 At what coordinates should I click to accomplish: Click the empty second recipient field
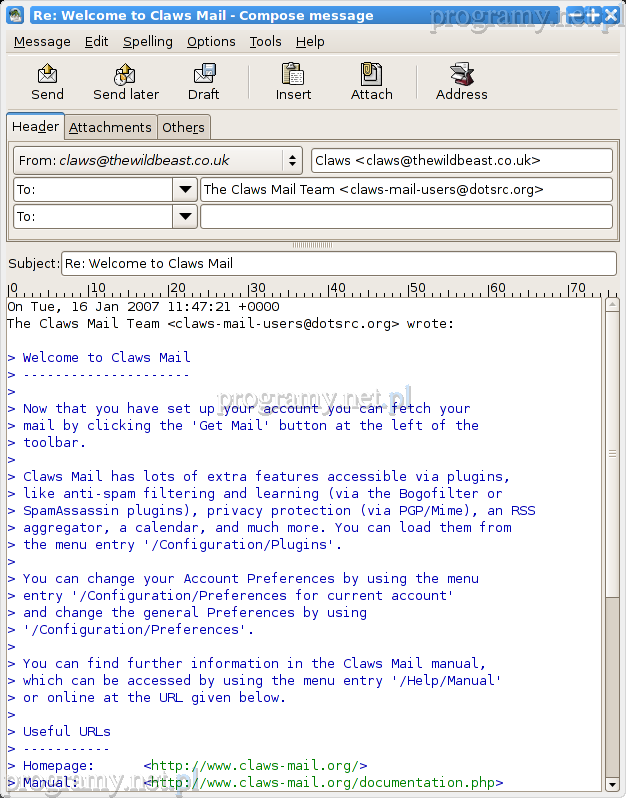point(406,216)
